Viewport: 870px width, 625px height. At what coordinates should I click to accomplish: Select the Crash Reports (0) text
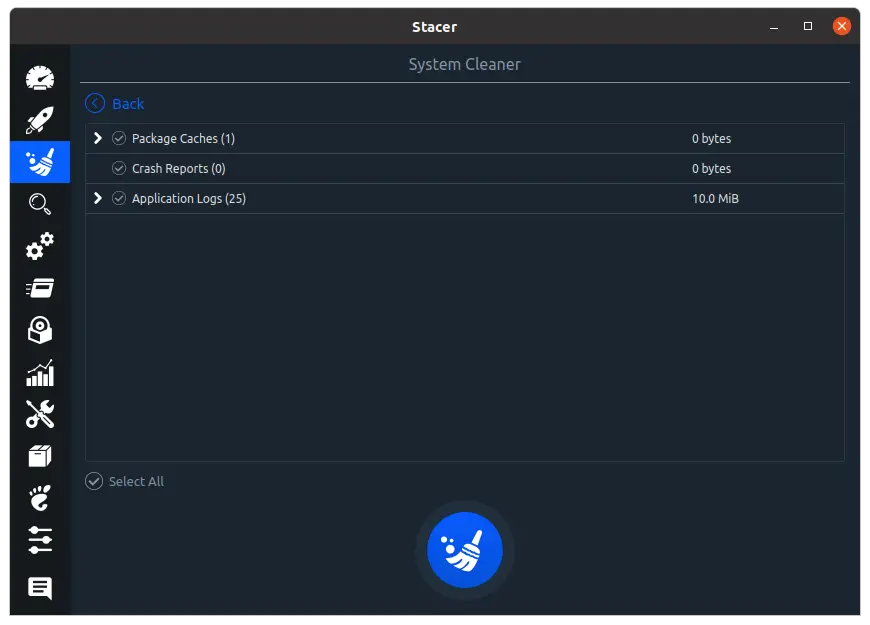point(179,168)
